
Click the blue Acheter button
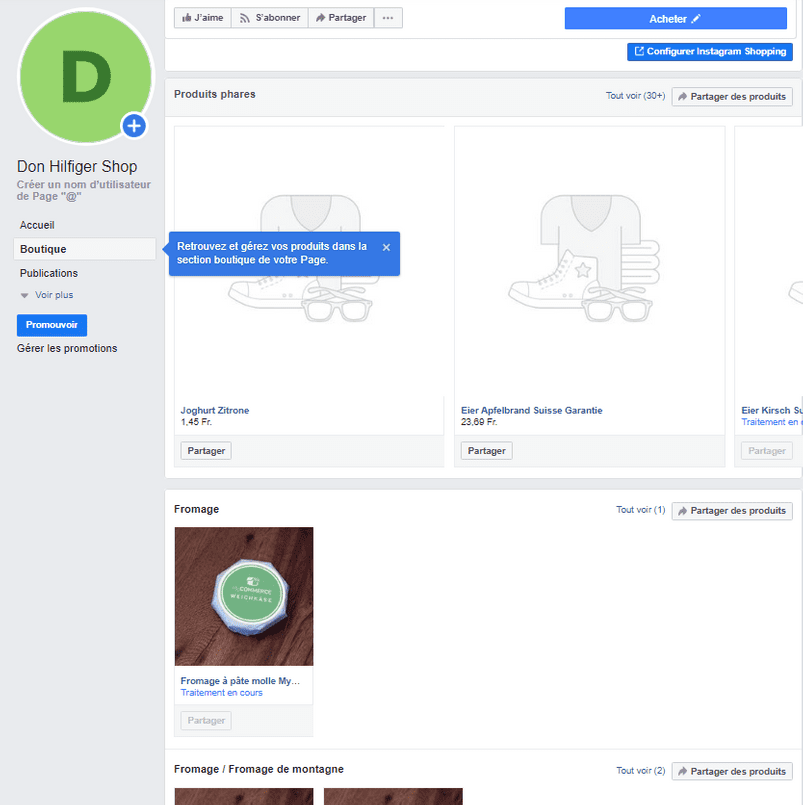point(676,18)
